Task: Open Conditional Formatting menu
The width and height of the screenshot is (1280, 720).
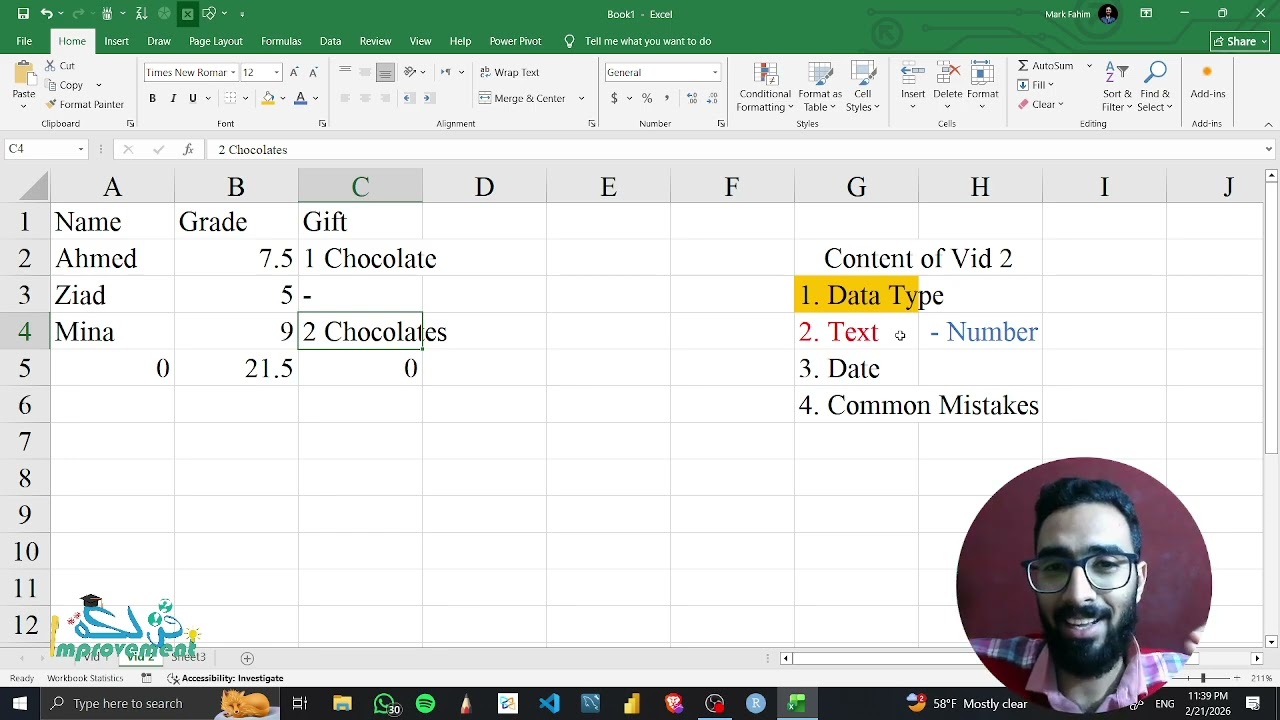Action: click(765, 87)
